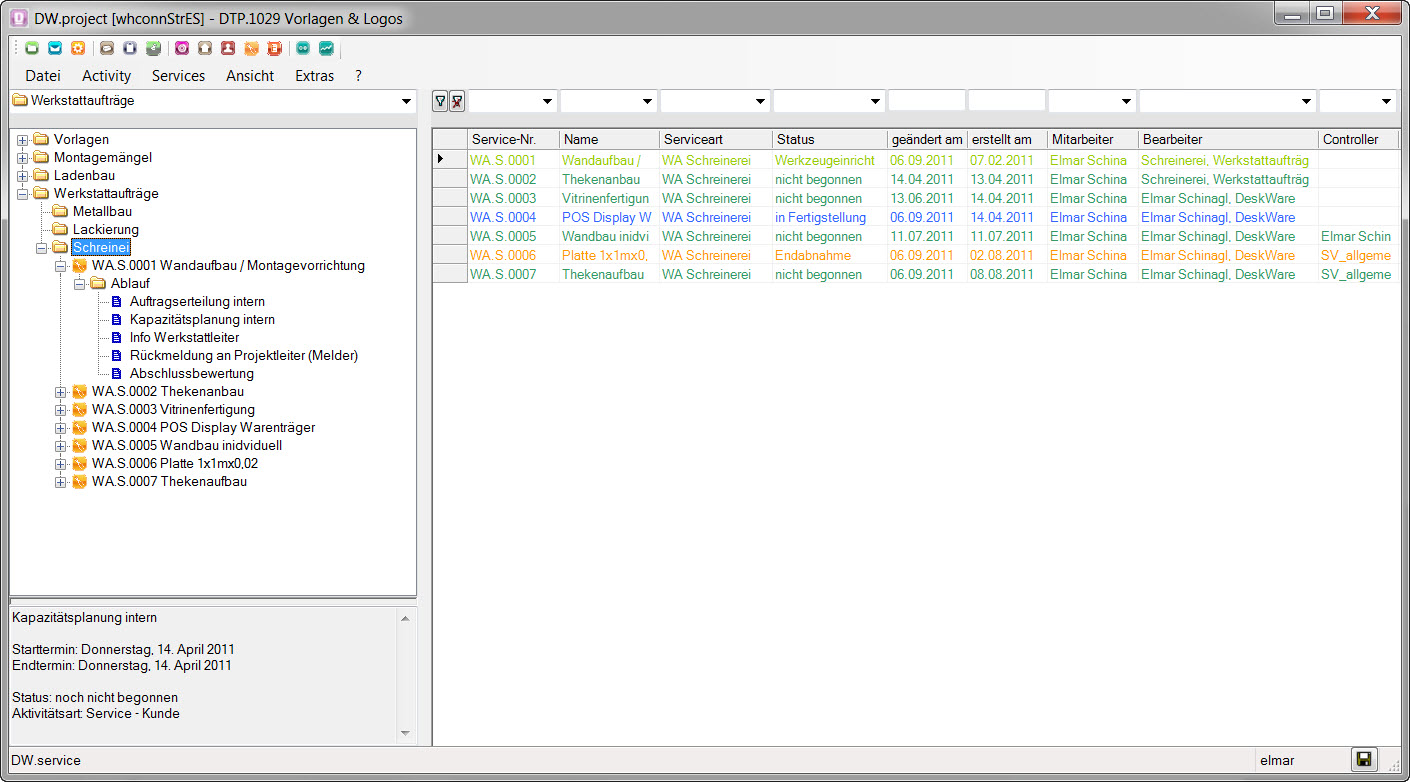The image size is (1410, 782).
Task: Collapse the Schreiner tree node
Action: point(42,248)
